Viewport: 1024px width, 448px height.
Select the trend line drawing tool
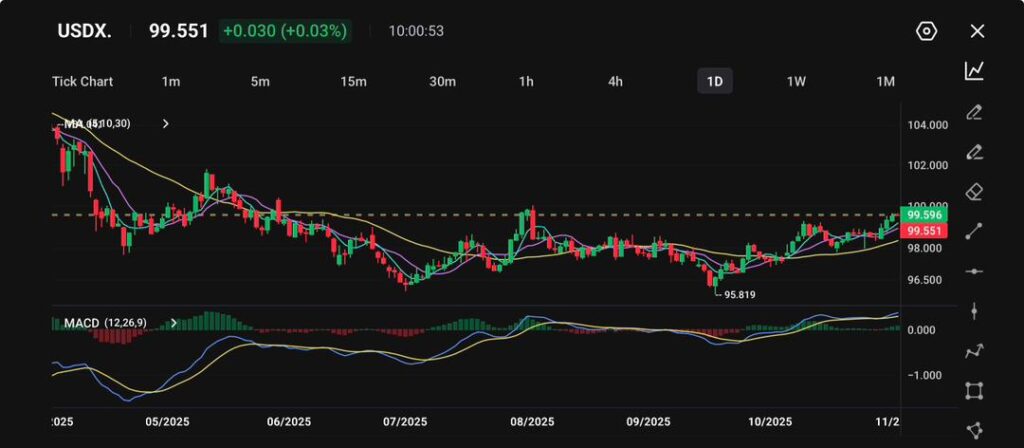pyautogui.click(x=974, y=231)
